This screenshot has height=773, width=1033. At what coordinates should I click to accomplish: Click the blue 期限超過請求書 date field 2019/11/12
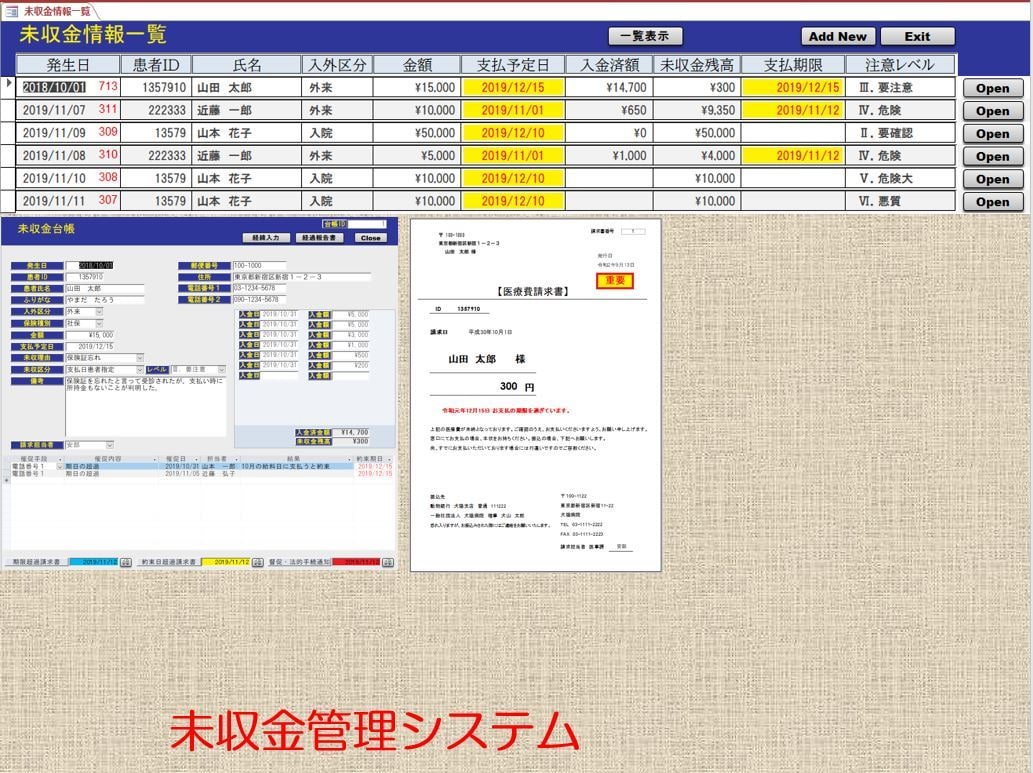pyautogui.click(x=94, y=562)
